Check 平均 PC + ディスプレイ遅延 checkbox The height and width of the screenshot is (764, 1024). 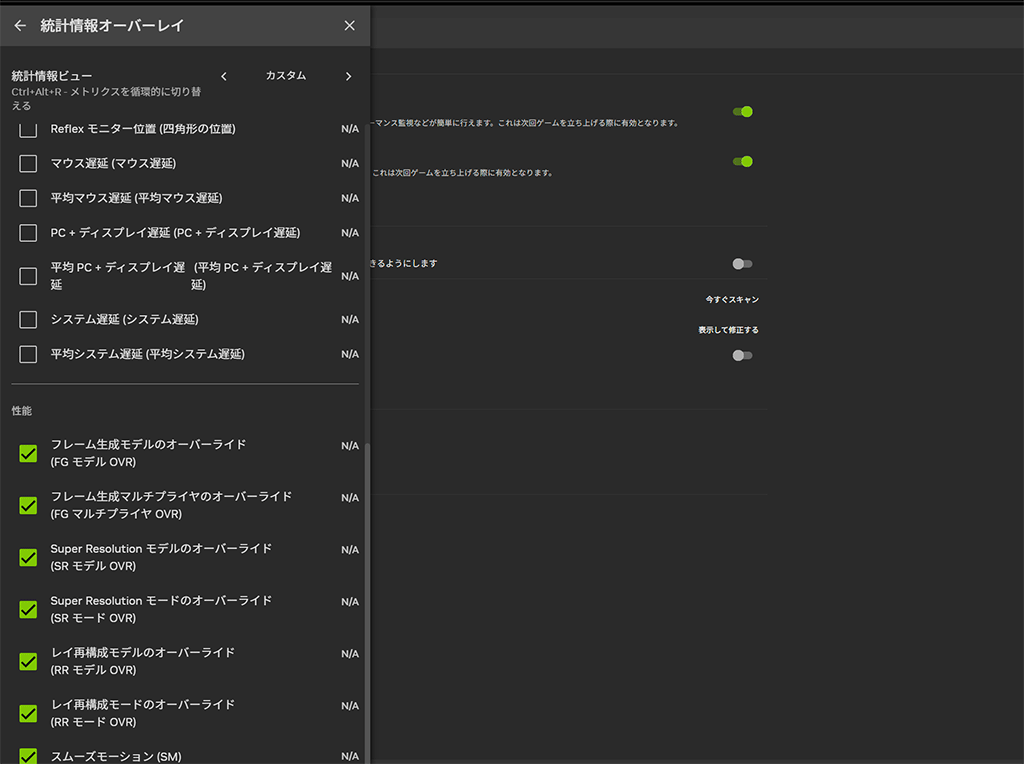[x=28, y=276]
